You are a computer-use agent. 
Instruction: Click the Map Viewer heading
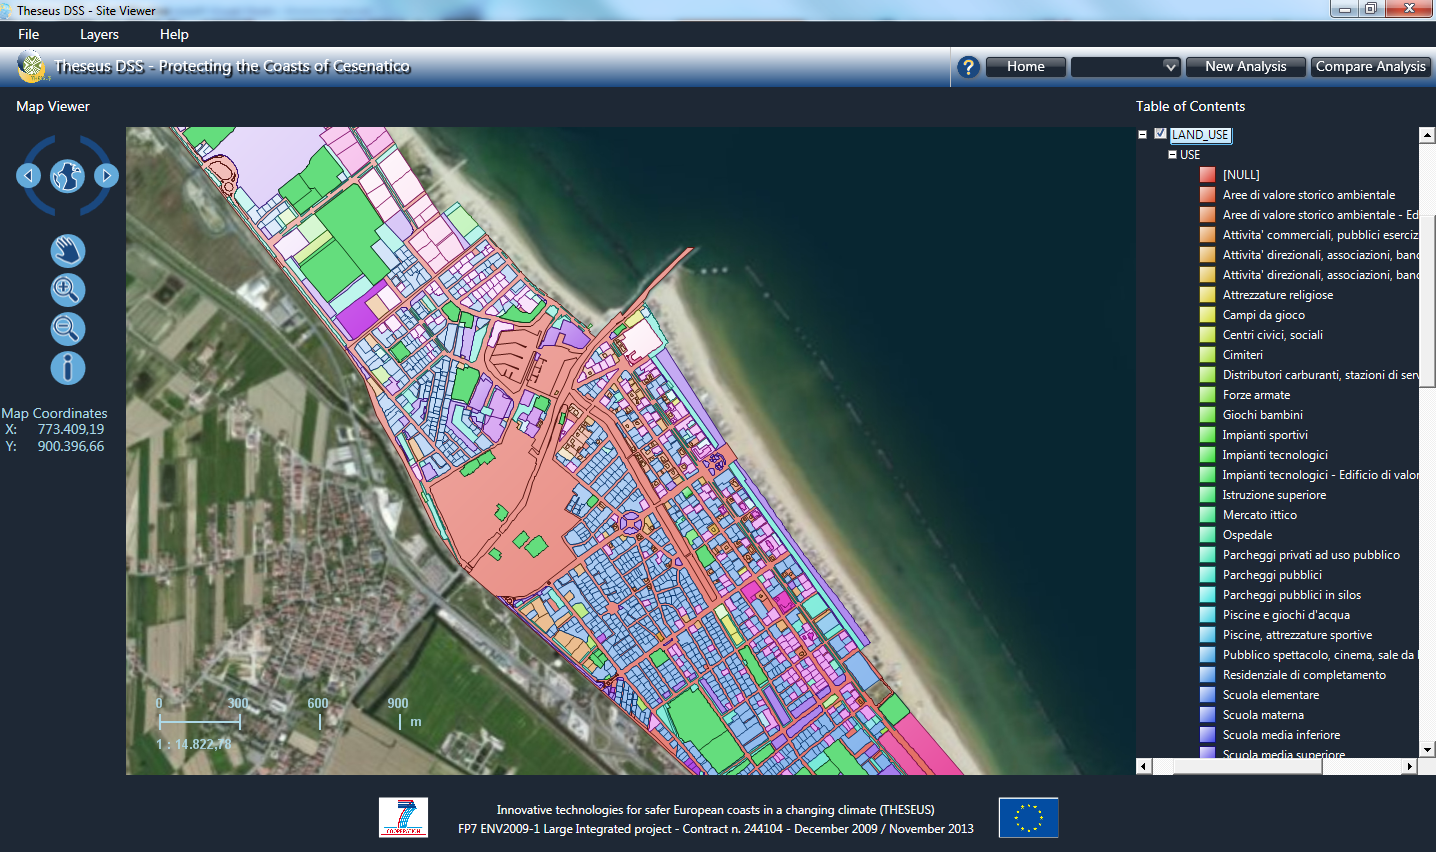[x=53, y=106]
